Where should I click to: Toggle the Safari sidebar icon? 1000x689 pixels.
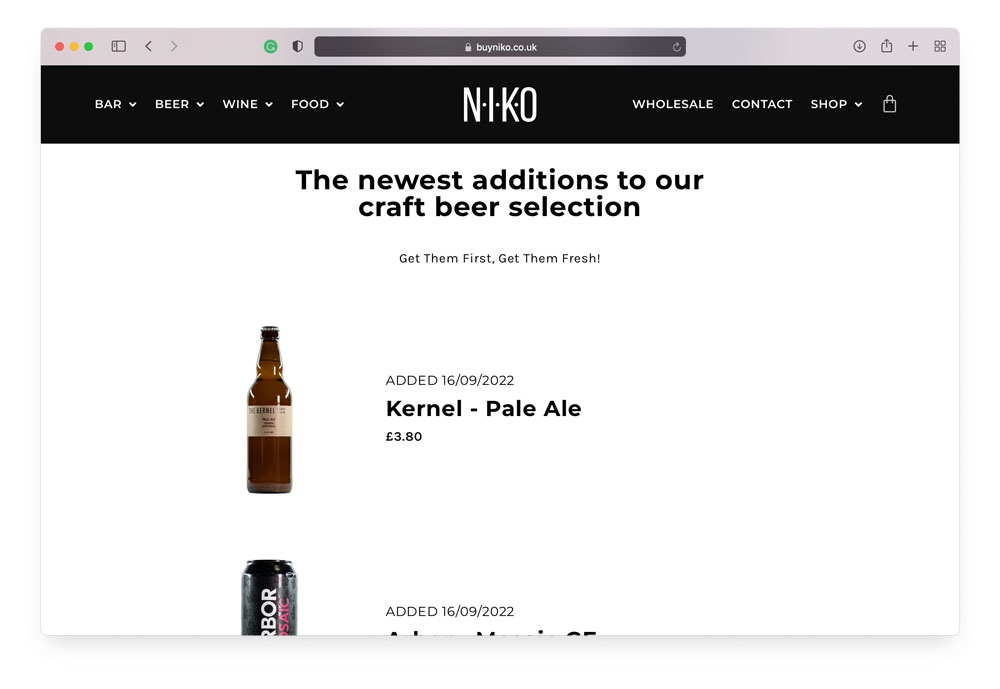click(119, 46)
